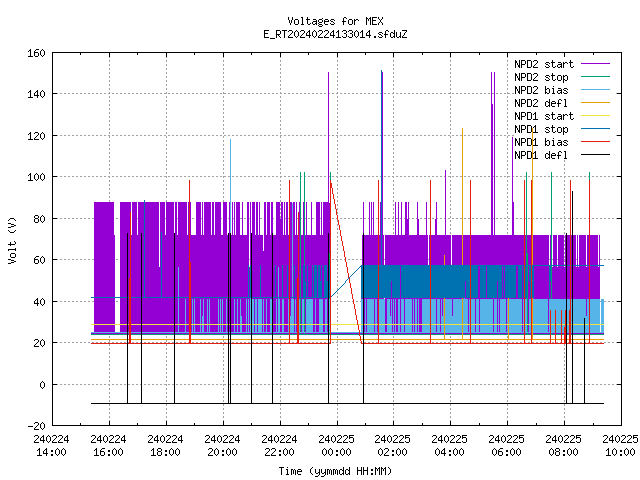The width and height of the screenshot is (640, 480).
Task: Click the y-axis label 'Volt (V)'
Action: click(13, 240)
